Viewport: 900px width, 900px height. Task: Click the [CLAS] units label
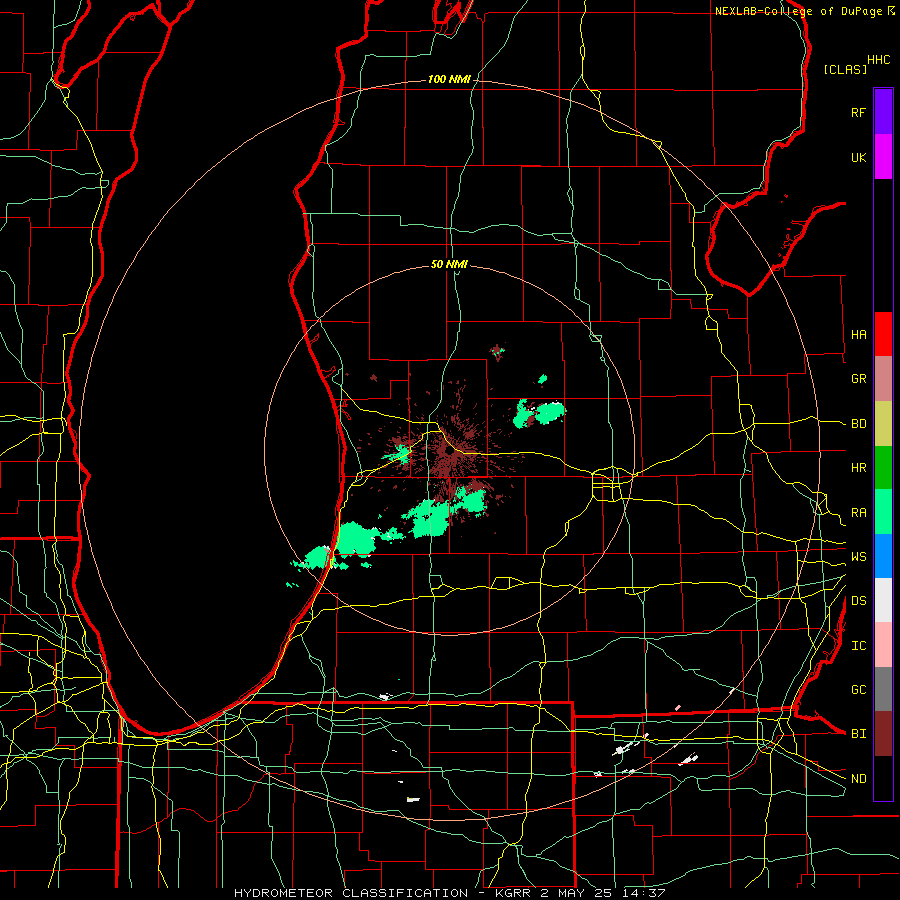[845, 70]
